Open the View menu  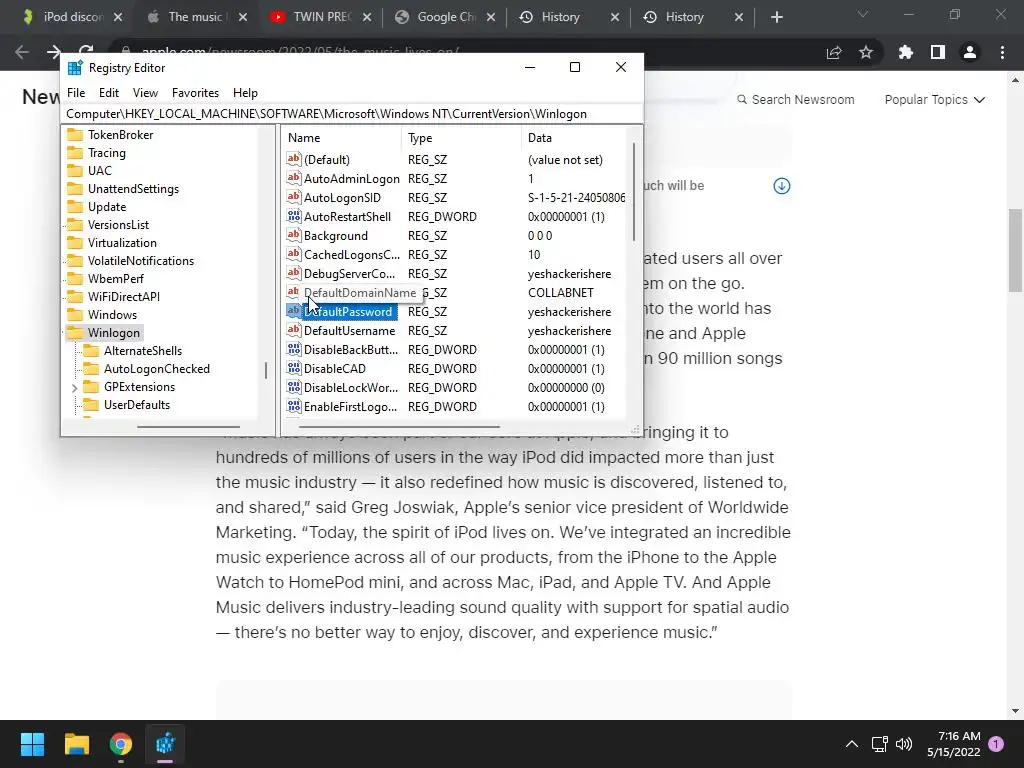[145, 93]
